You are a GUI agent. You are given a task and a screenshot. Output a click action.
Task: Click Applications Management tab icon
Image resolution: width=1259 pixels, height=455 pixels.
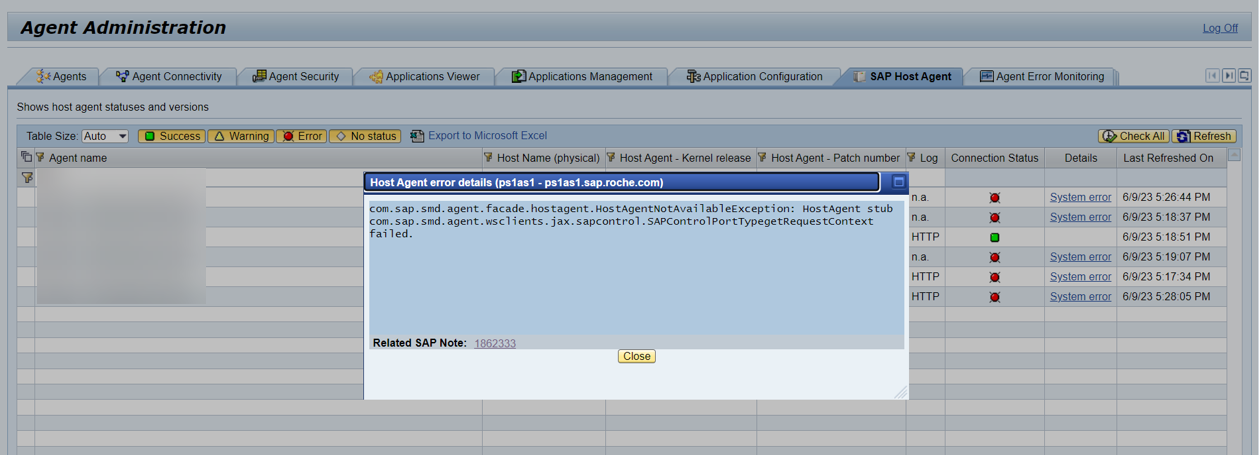pyautogui.click(x=518, y=76)
